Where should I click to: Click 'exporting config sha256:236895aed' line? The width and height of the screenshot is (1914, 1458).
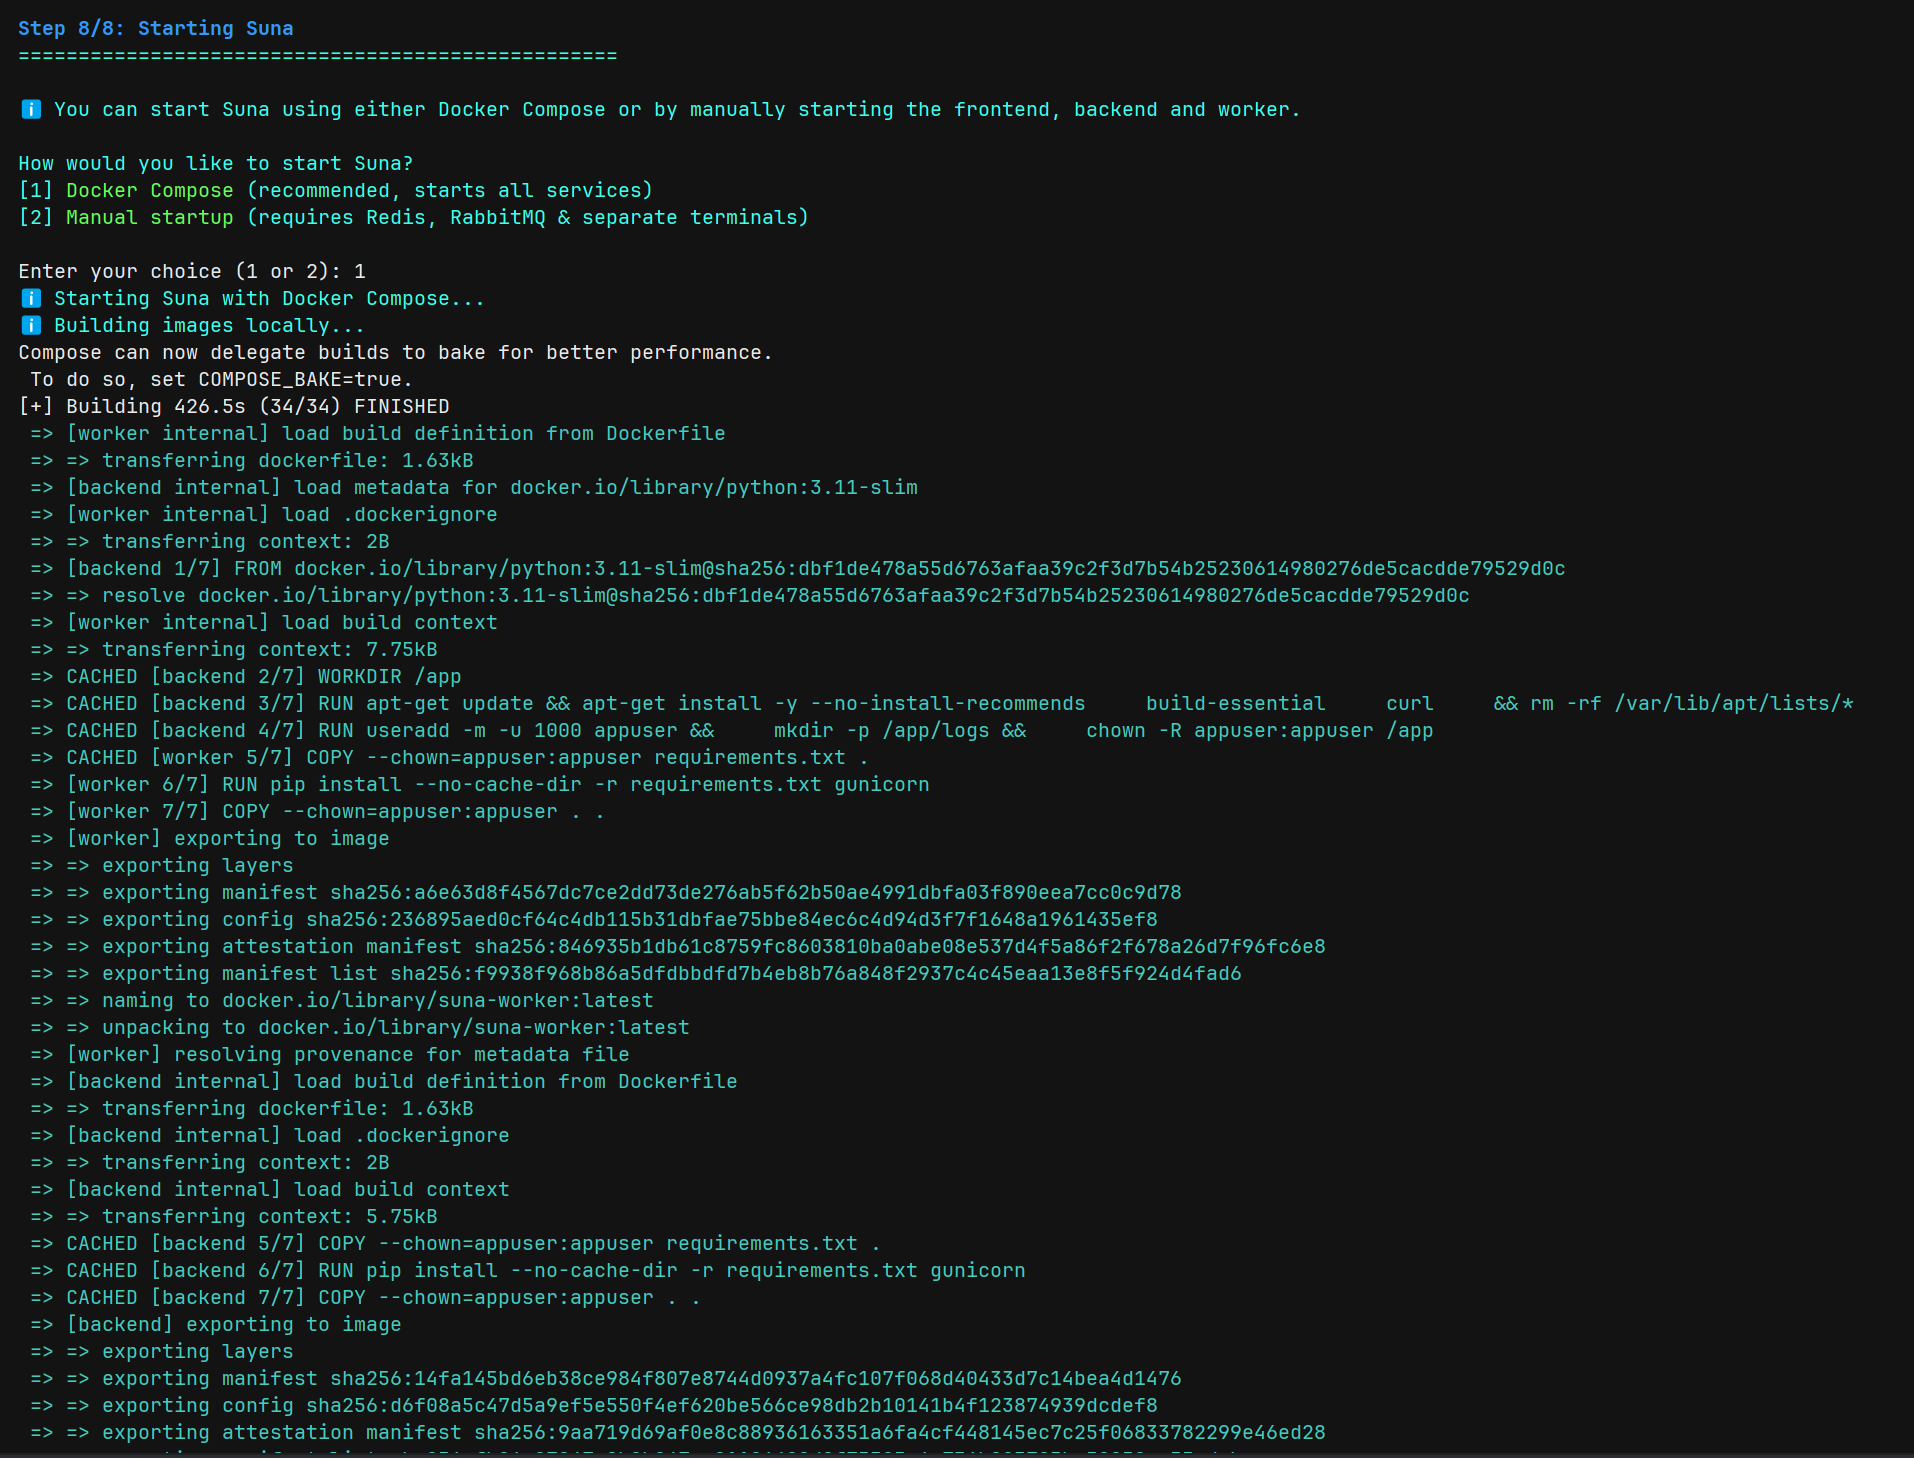pos(594,919)
